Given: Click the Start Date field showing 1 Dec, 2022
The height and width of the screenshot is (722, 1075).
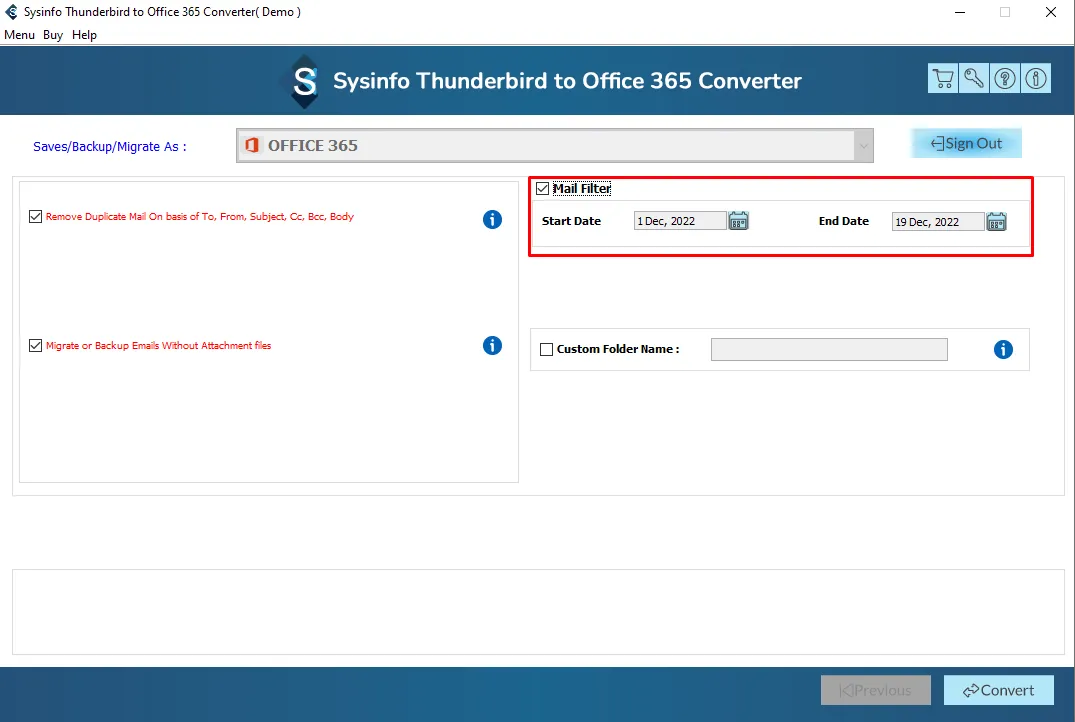Looking at the screenshot, I should coord(679,221).
